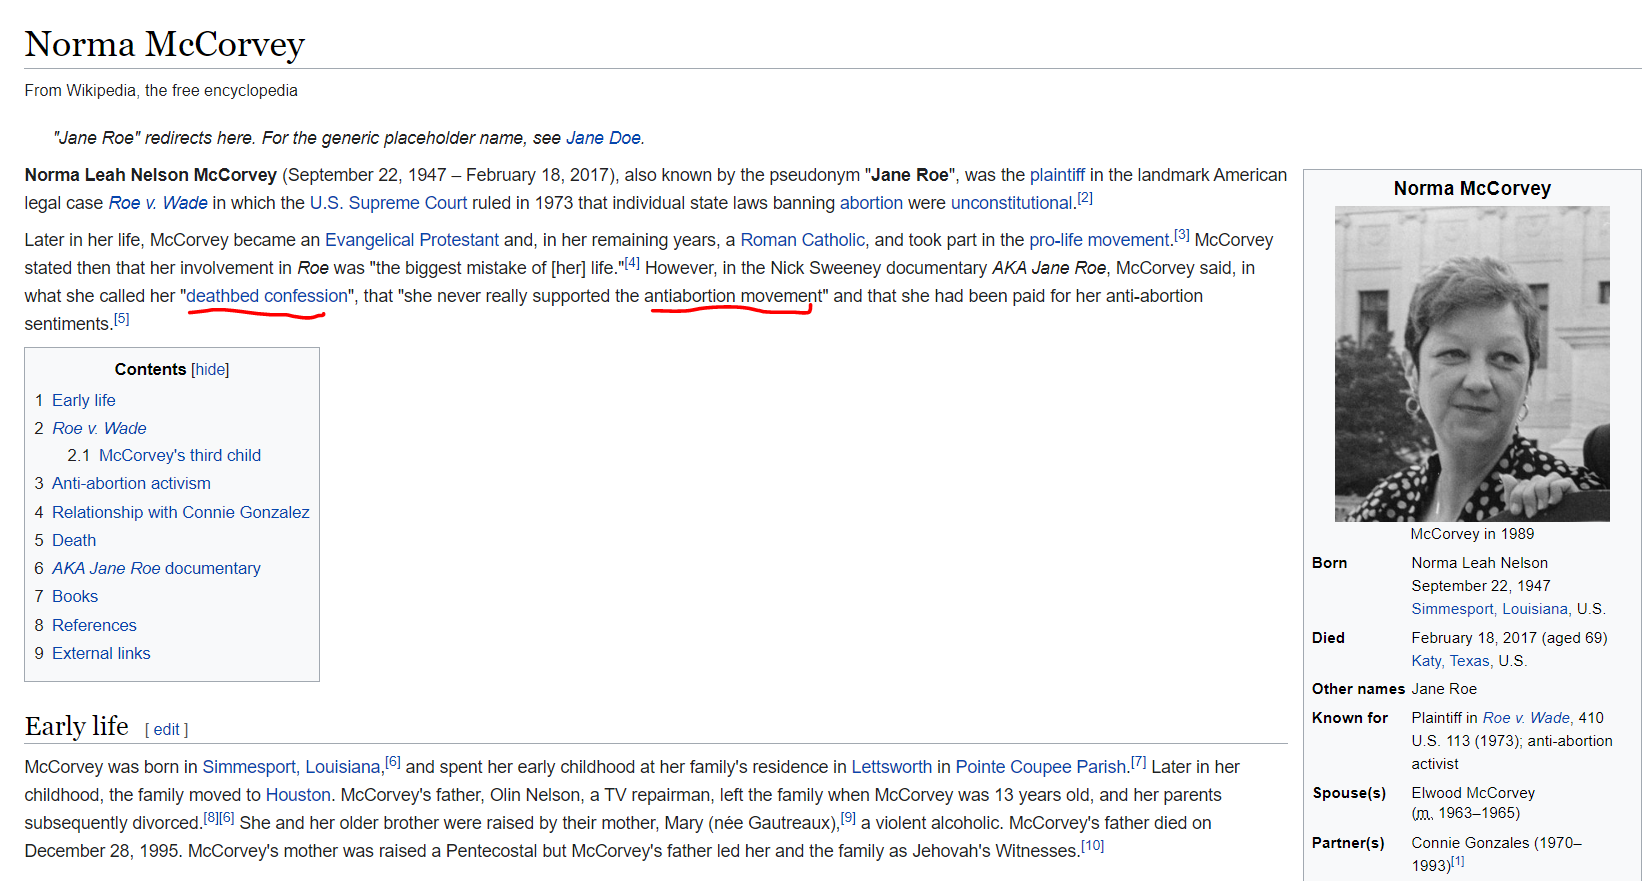
Task: Open the Lettsworth link
Action: 892,767
